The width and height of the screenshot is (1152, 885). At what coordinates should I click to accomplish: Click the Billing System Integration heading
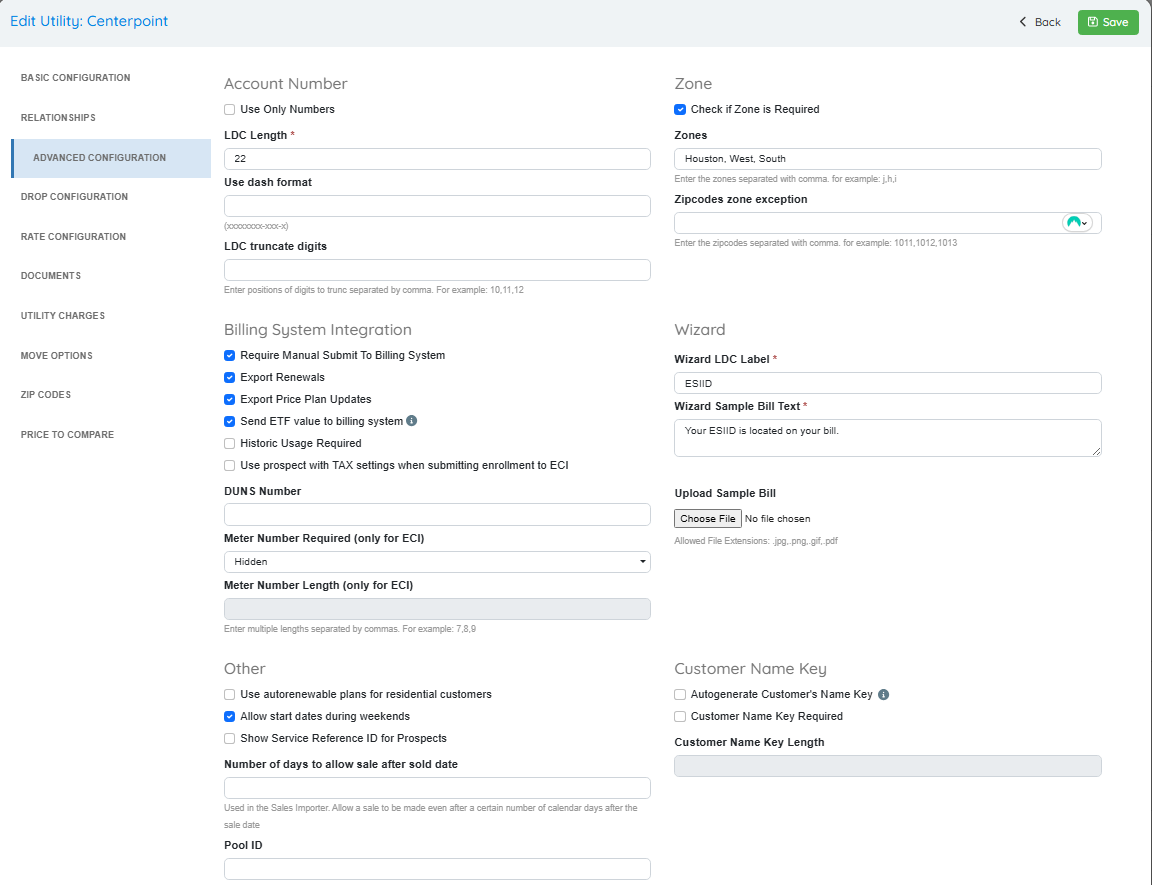coord(317,330)
